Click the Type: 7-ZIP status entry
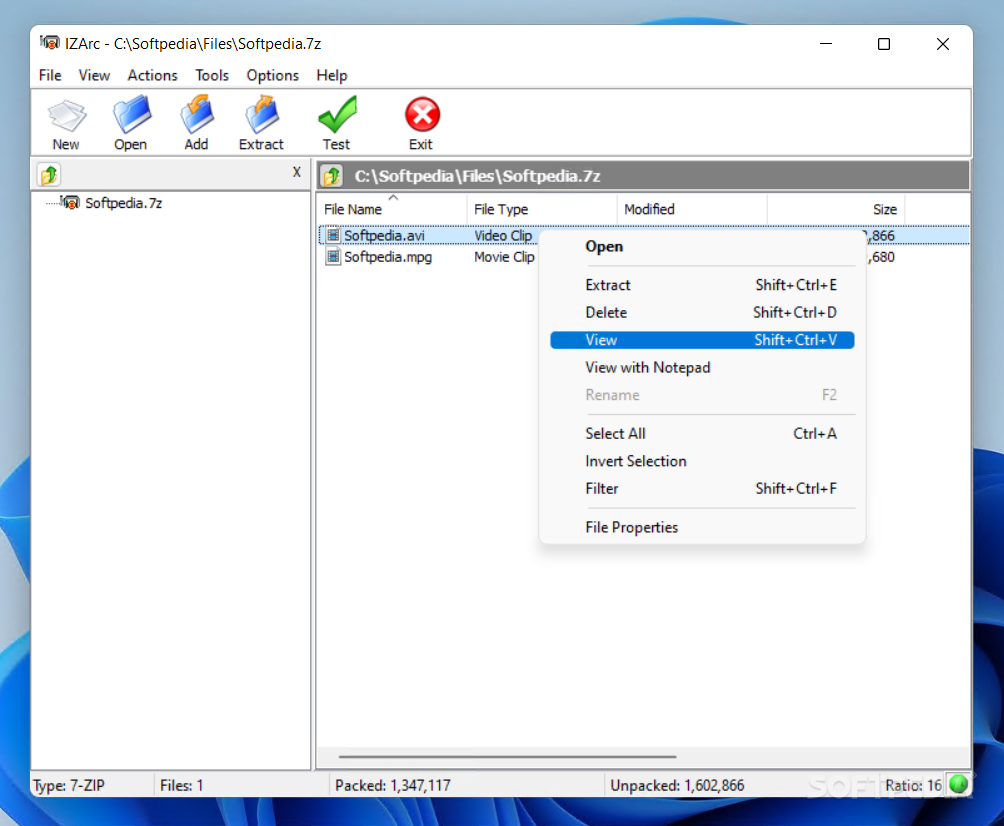The height and width of the screenshot is (826, 1004). (x=69, y=785)
